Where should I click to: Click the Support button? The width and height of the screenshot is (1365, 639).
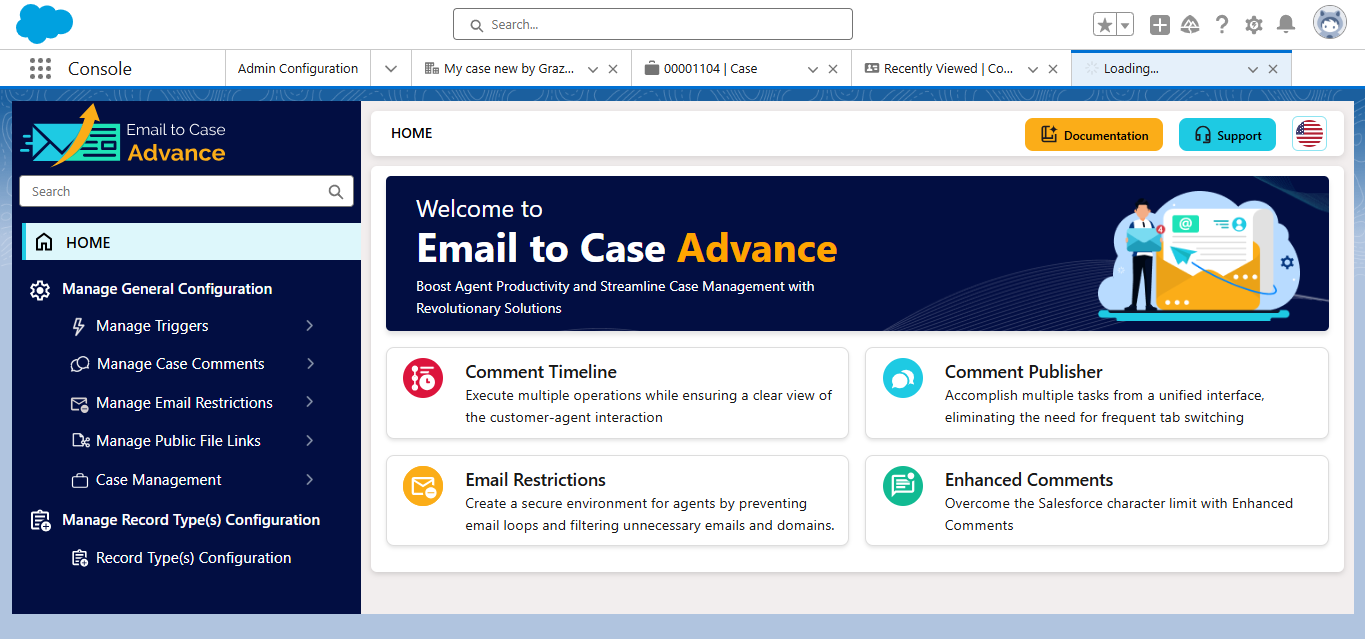1227,135
